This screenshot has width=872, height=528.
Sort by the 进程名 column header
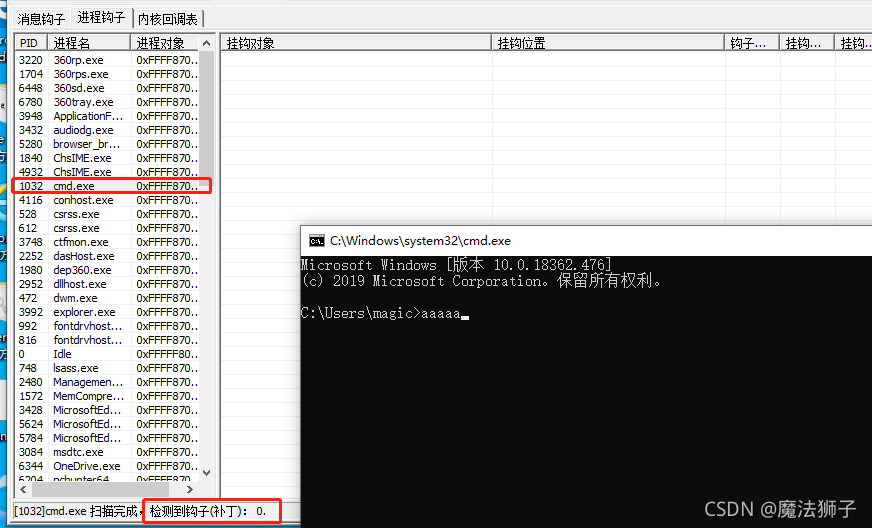pyautogui.click(x=89, y=43)
